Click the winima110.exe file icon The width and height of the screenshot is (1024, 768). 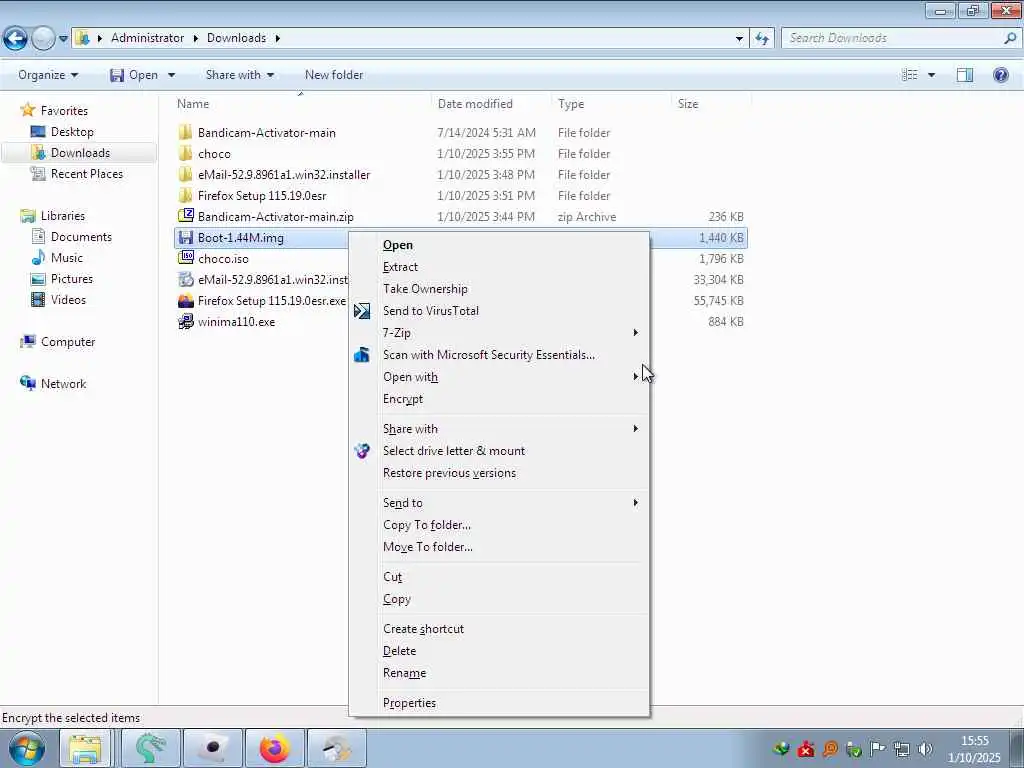click(186, 321)
